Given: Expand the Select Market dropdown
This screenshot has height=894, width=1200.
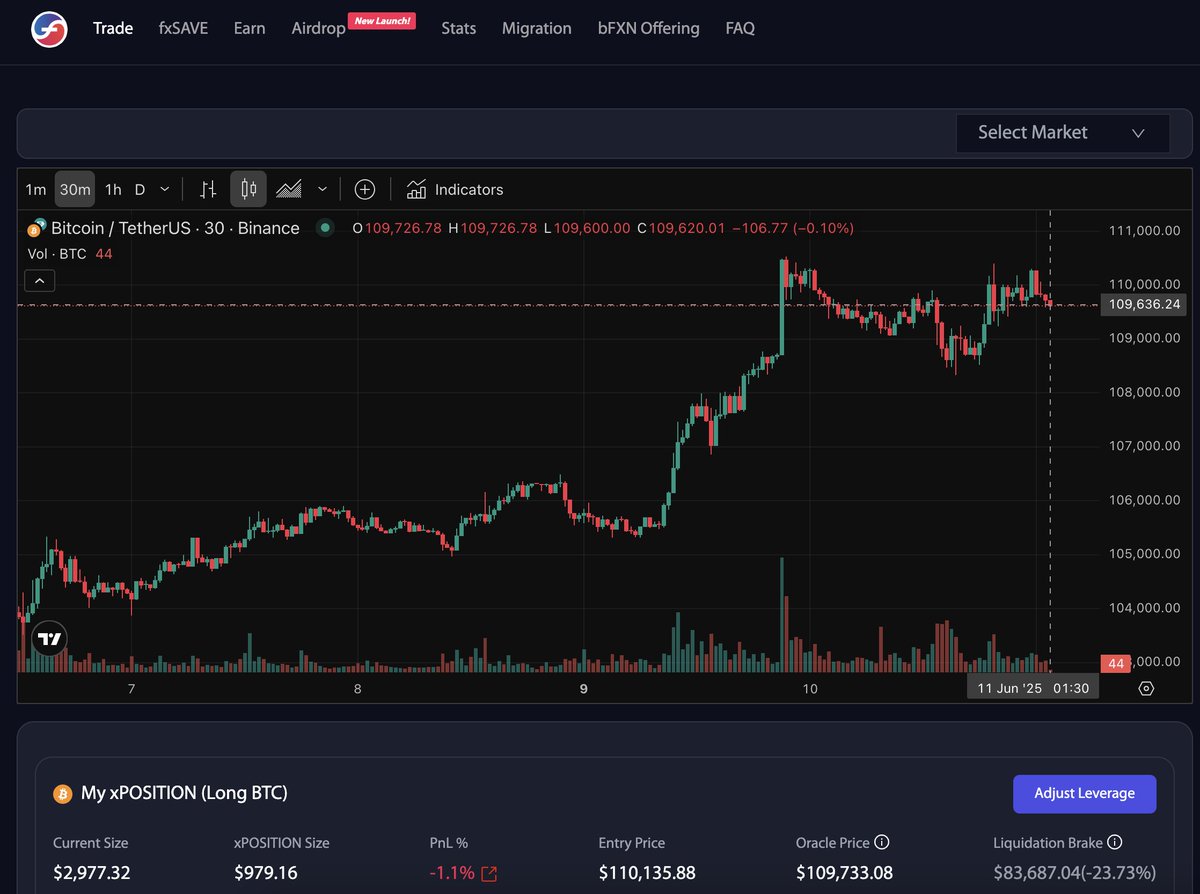Looking at the screenshot, I should tap(1062, 133).
